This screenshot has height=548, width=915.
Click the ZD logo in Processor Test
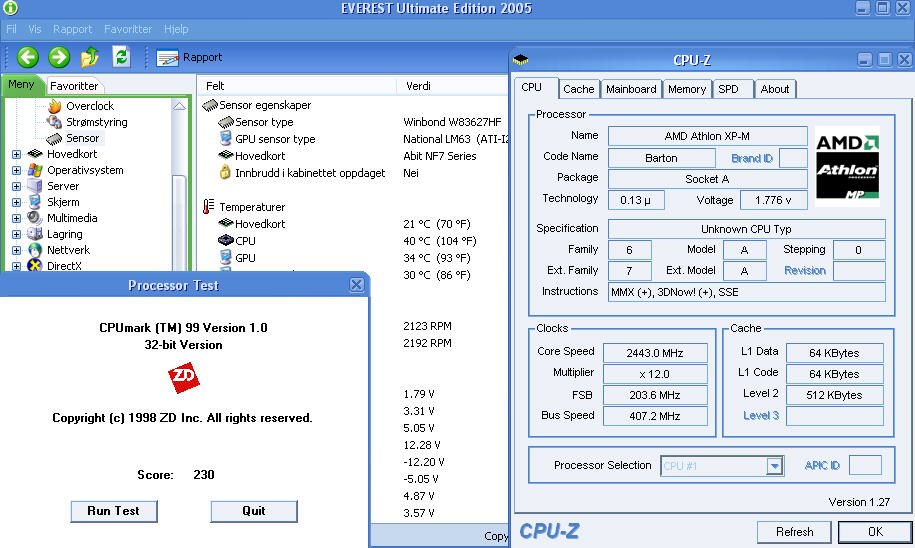[x=184, y=378]
